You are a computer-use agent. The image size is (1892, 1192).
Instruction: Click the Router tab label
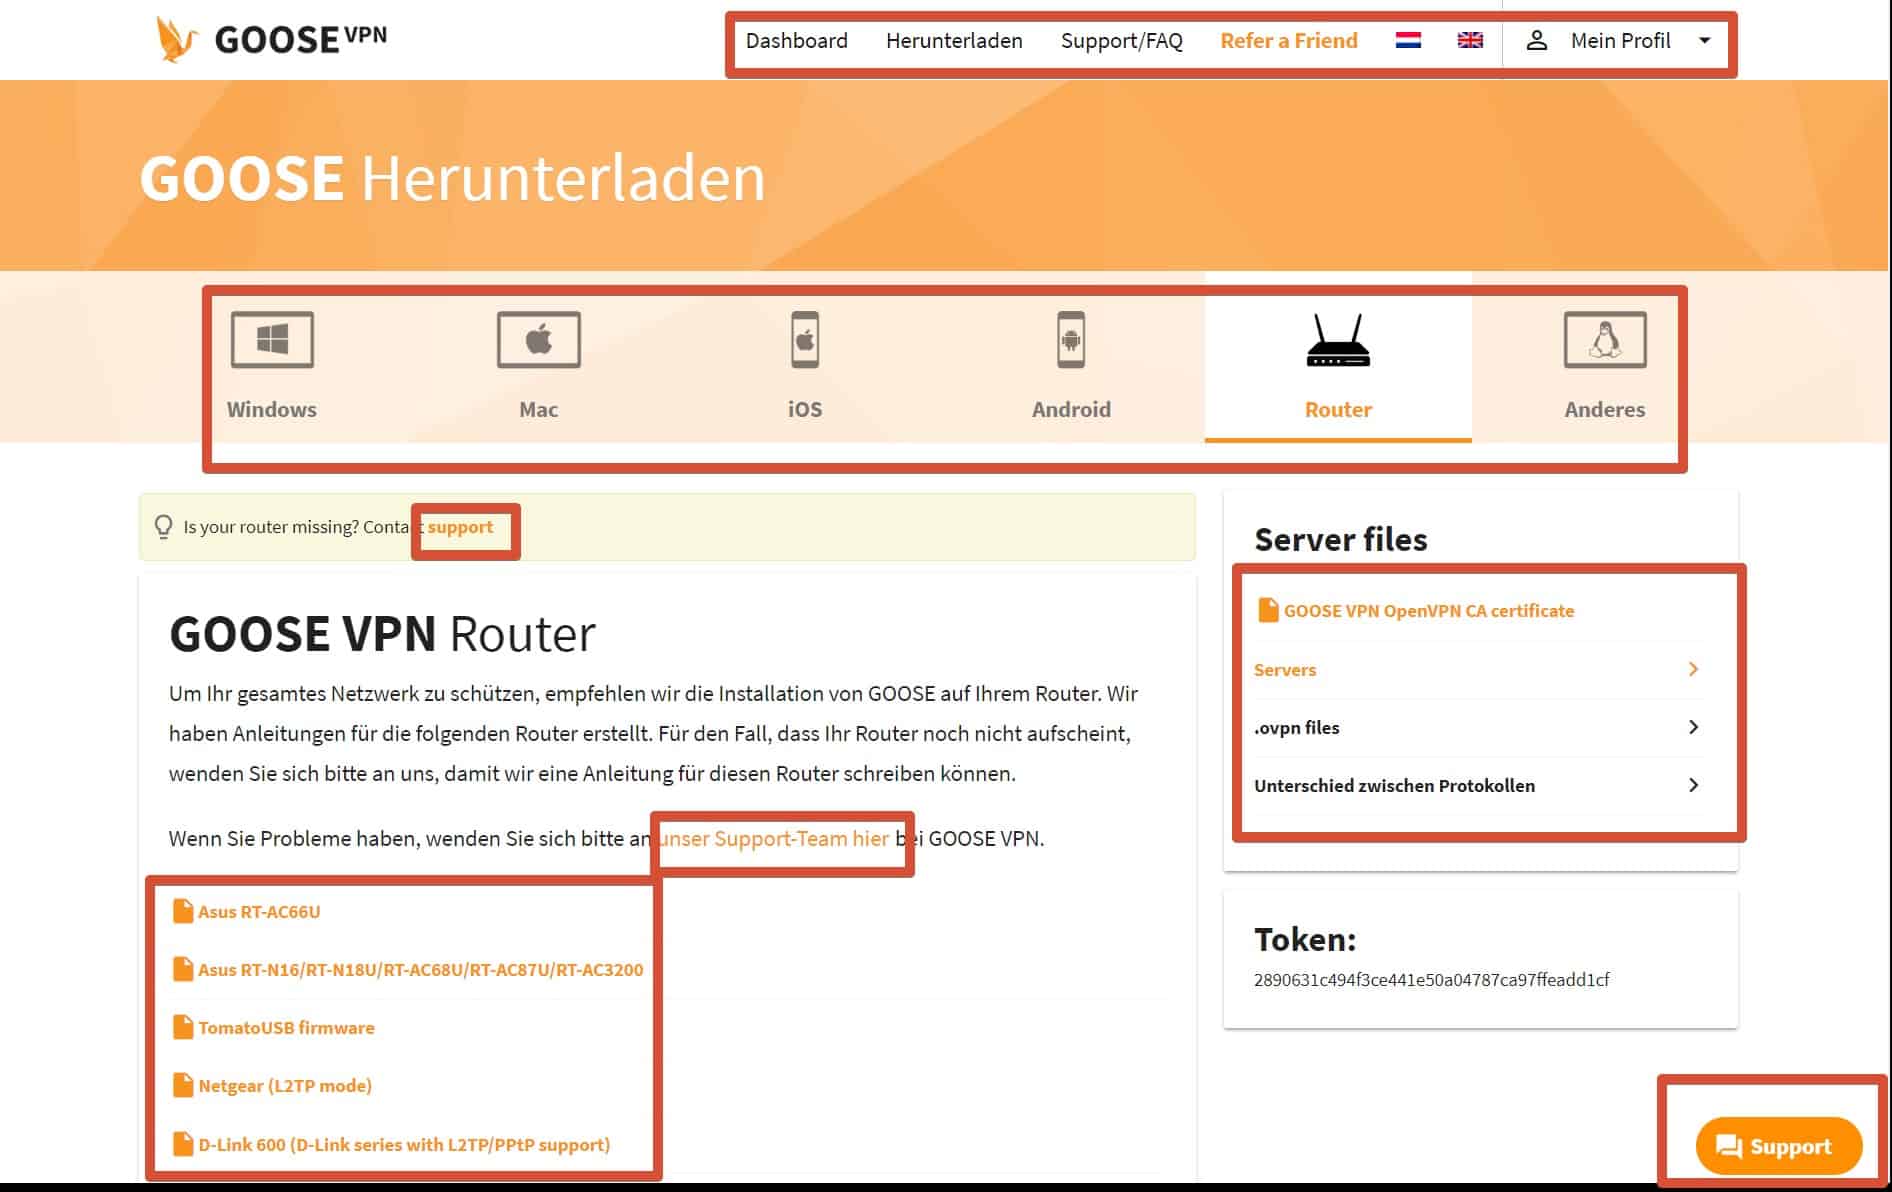[1338, 409]
